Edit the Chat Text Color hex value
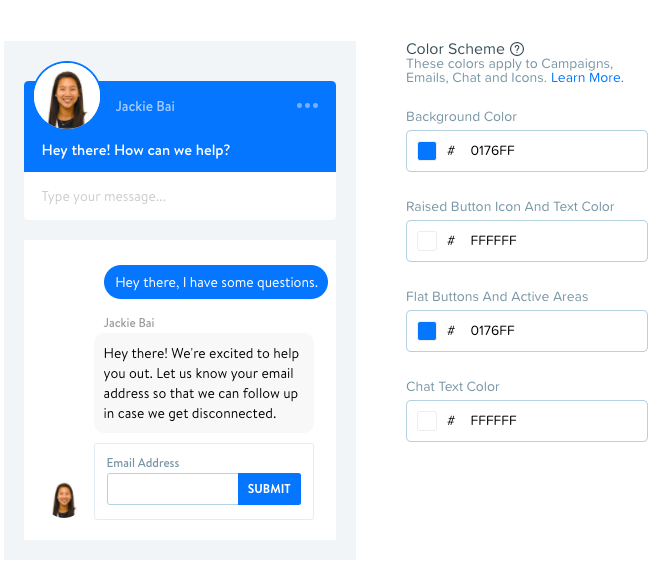This screenshot has height=581, width=660. click(493, 421)
